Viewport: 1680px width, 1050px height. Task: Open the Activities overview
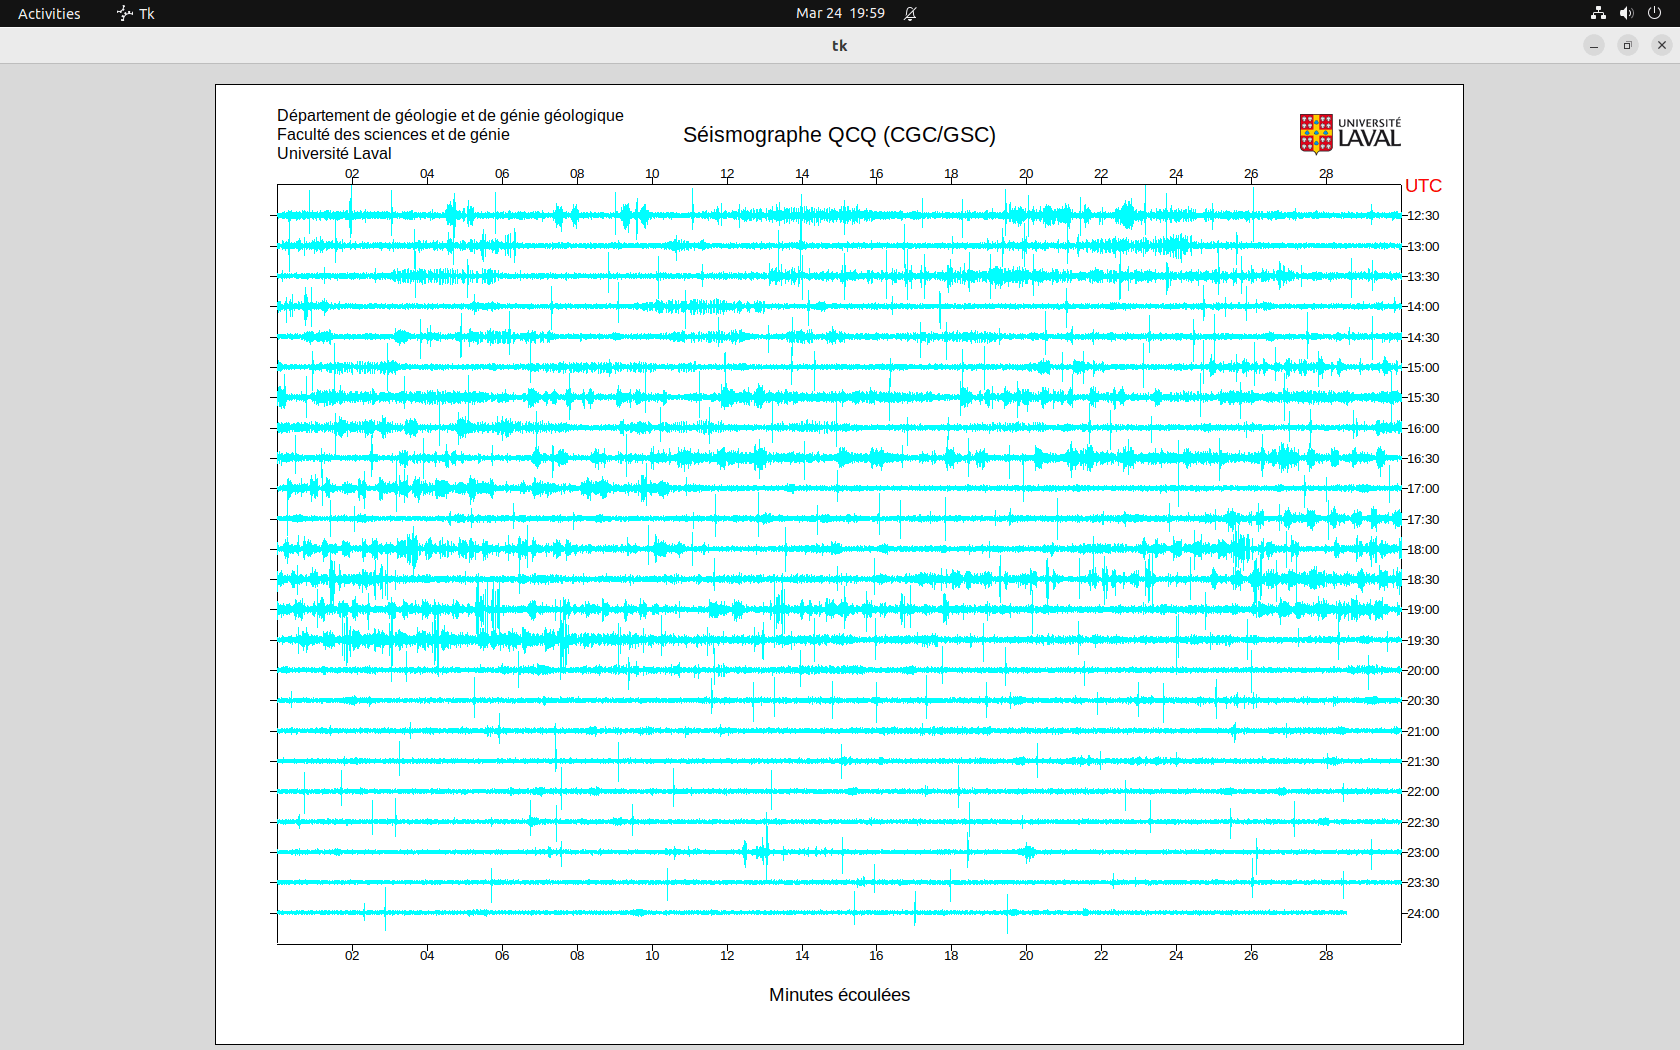click(49, 13)
